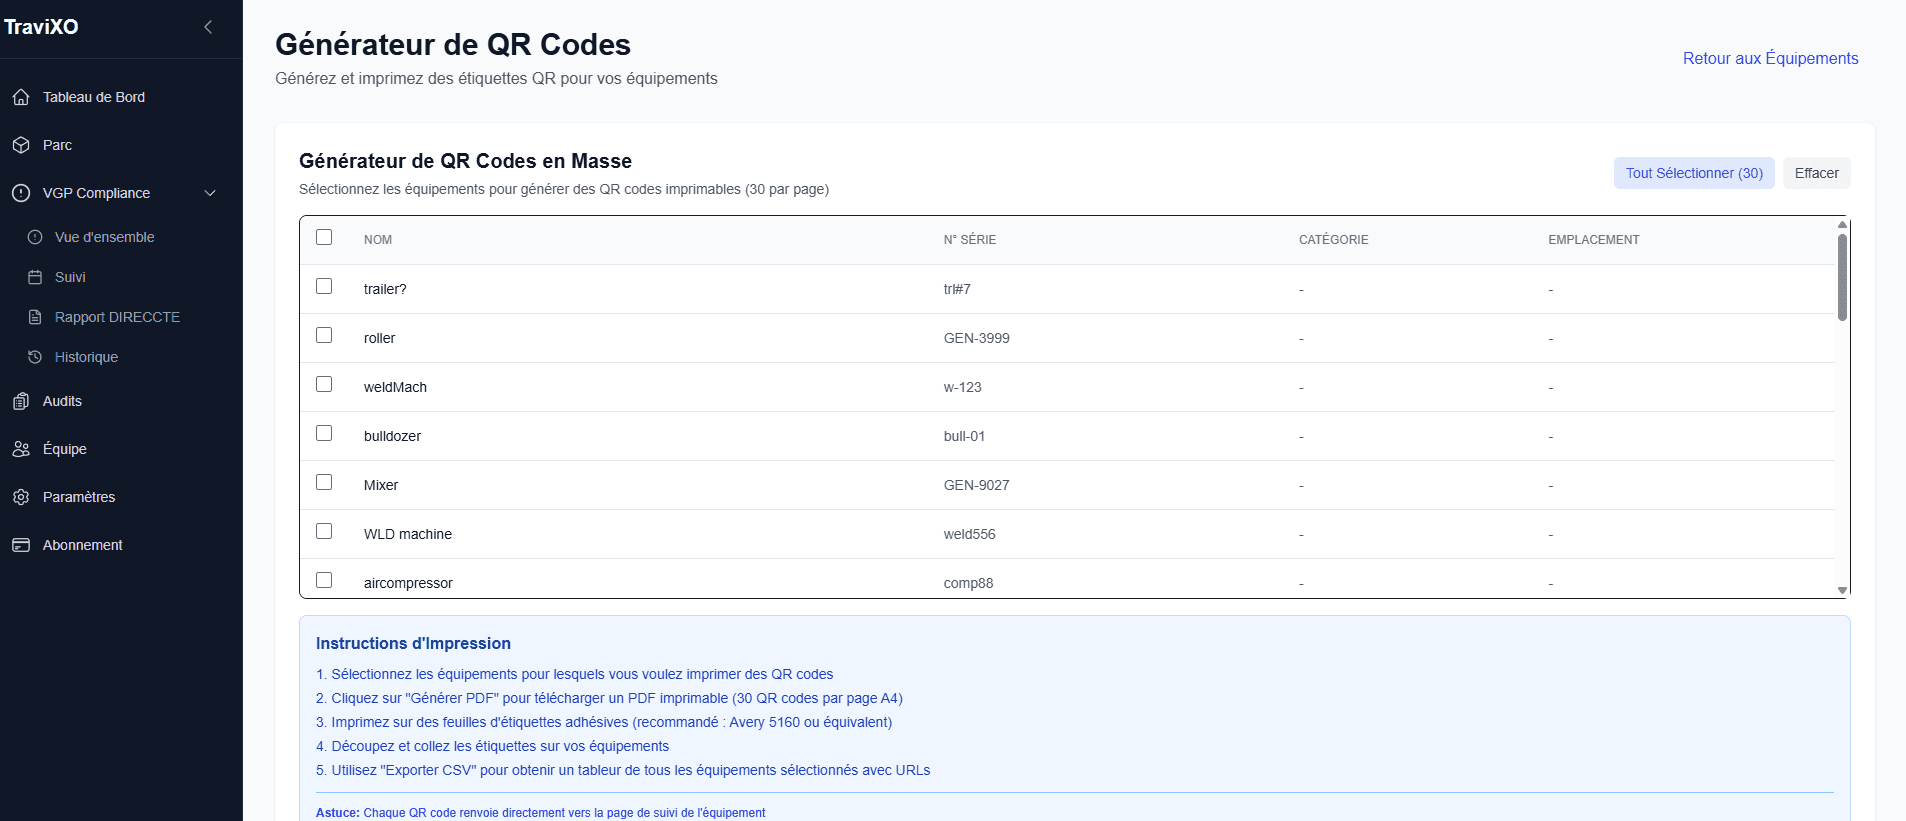Click serial number GEN-9027
The image size is (1906, 821).
977,485
